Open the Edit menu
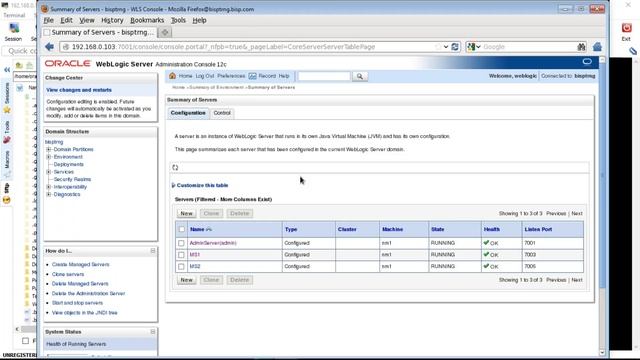This screenshot has width=640, height=360. tap(66, 20)
